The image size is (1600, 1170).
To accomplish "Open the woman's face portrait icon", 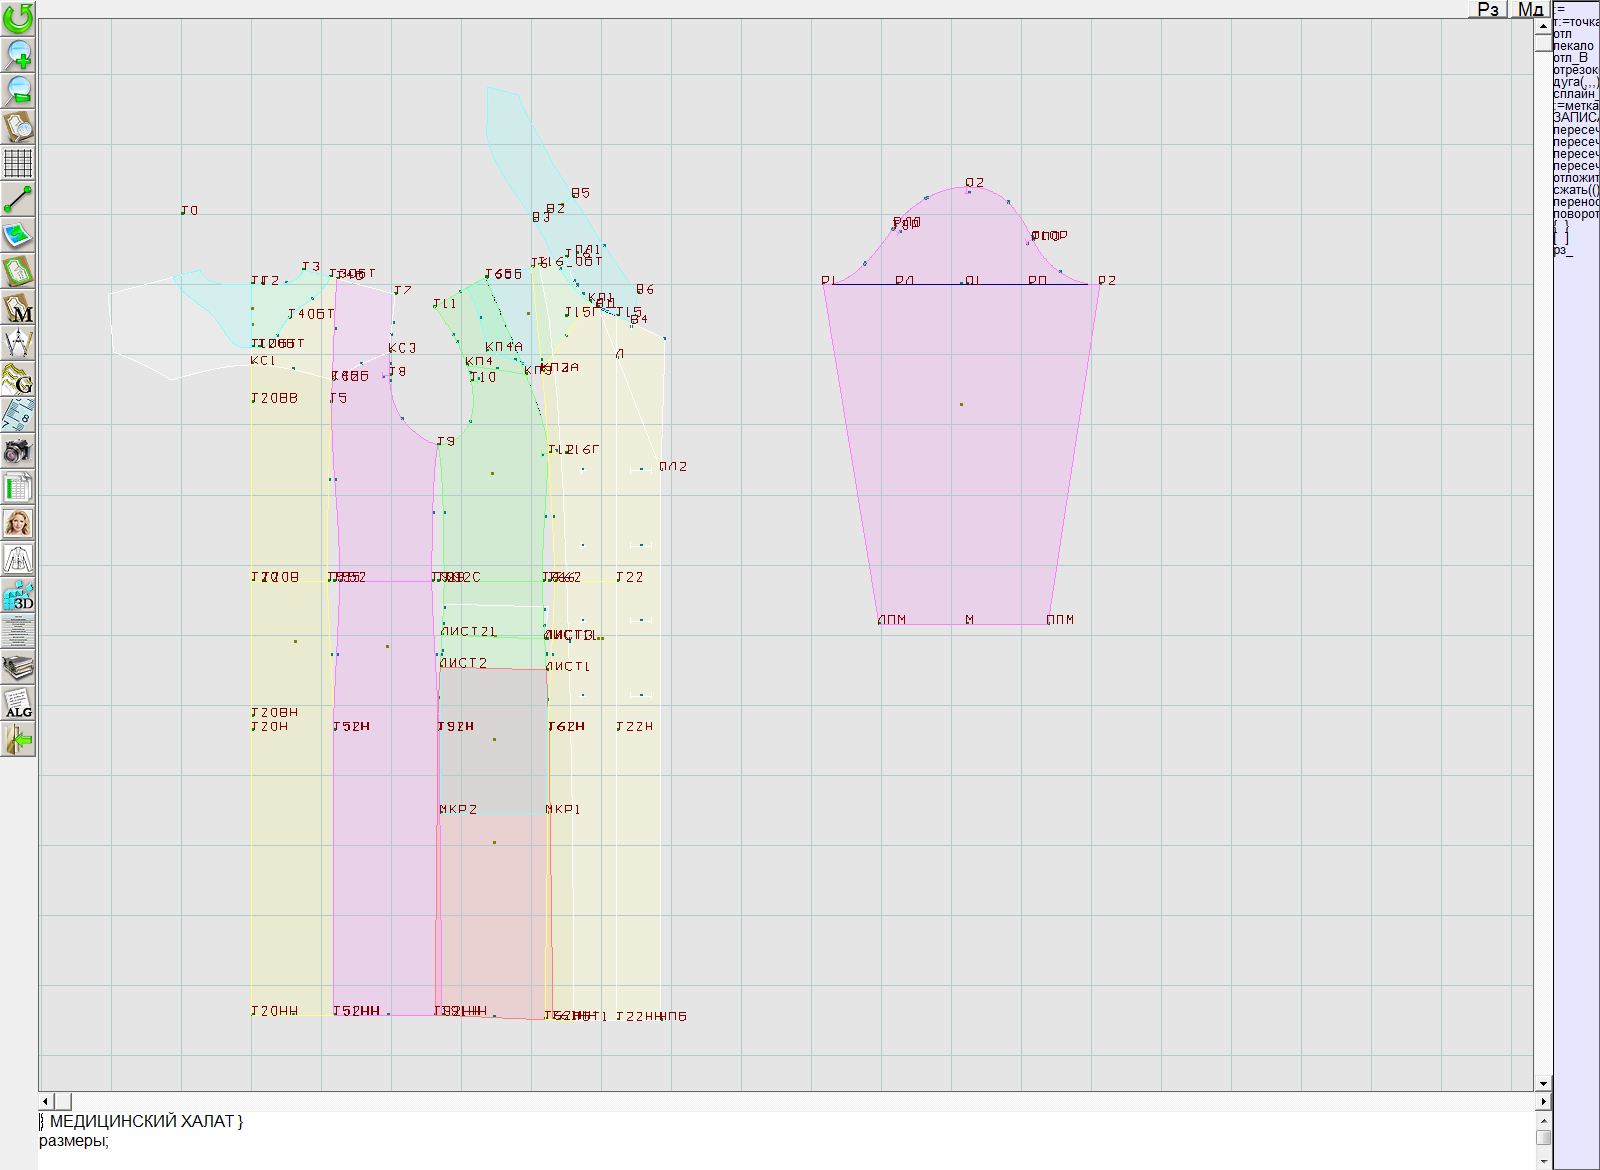I will [x=18, y=523].
